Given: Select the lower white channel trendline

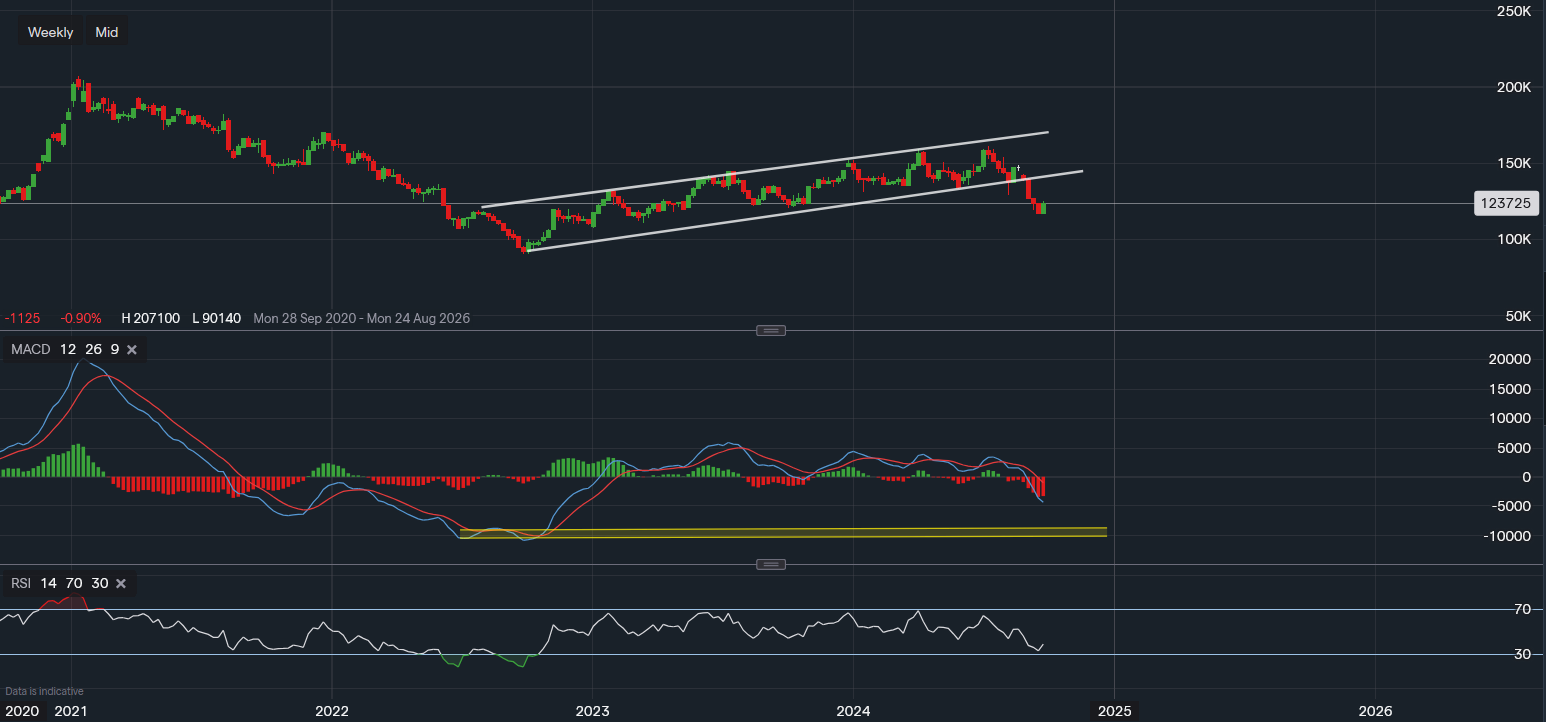Looking at the screenshot, I should click(800, 211).
